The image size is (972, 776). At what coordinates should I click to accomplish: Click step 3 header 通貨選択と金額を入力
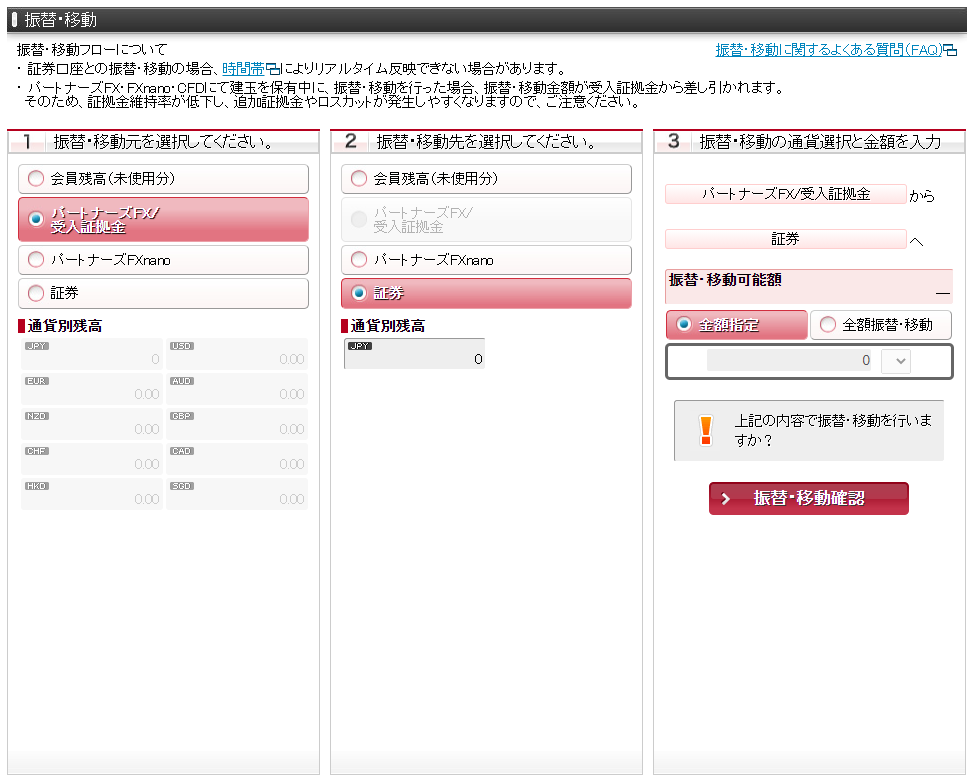tap(810, 142)
